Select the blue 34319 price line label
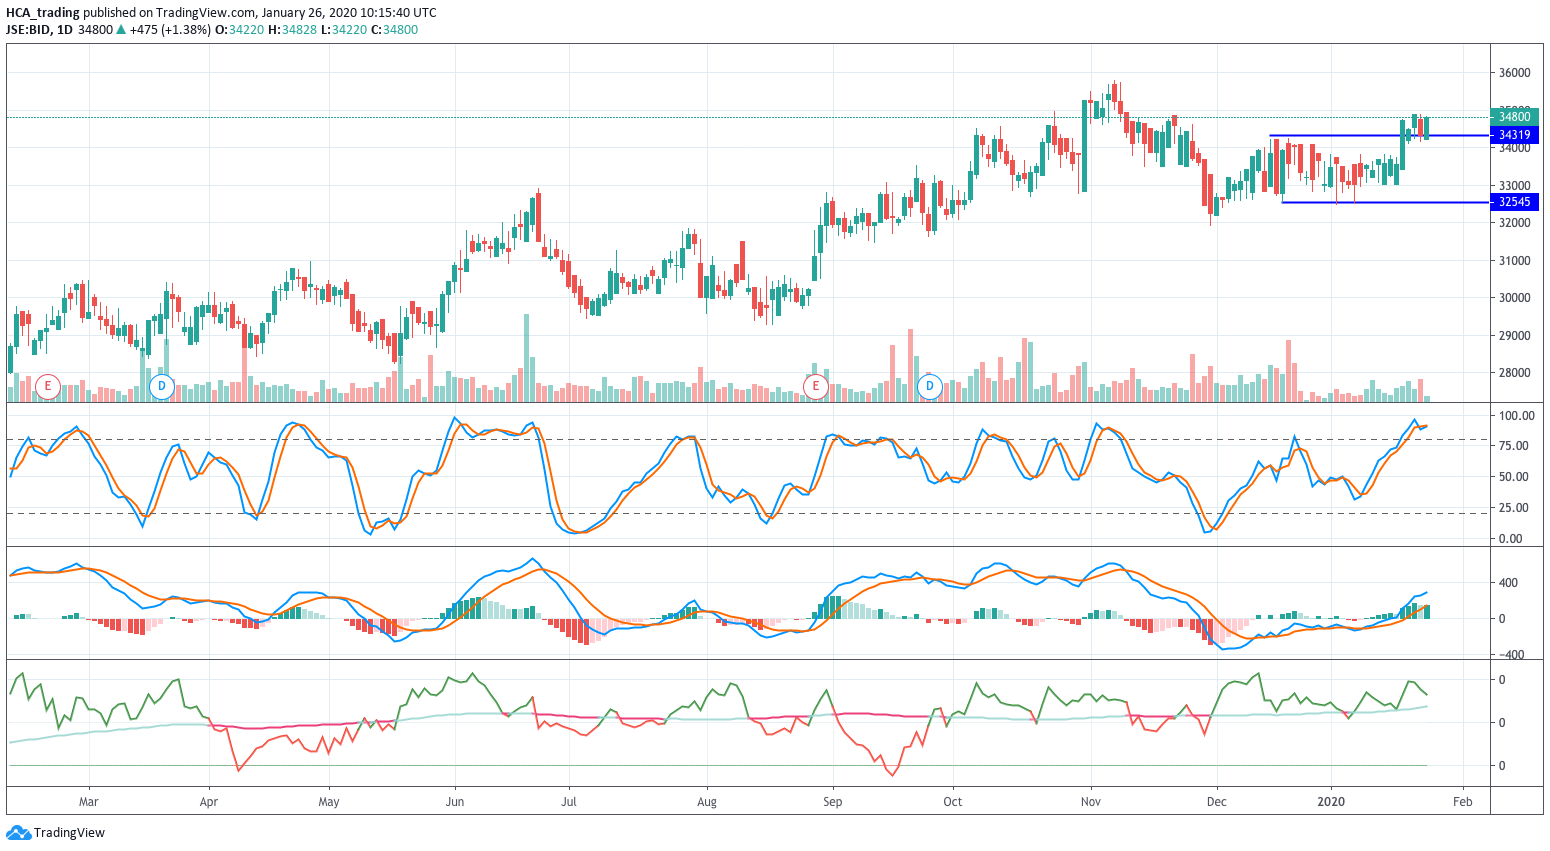Viewport: 1550px width, 851px height. (1514, 135)
